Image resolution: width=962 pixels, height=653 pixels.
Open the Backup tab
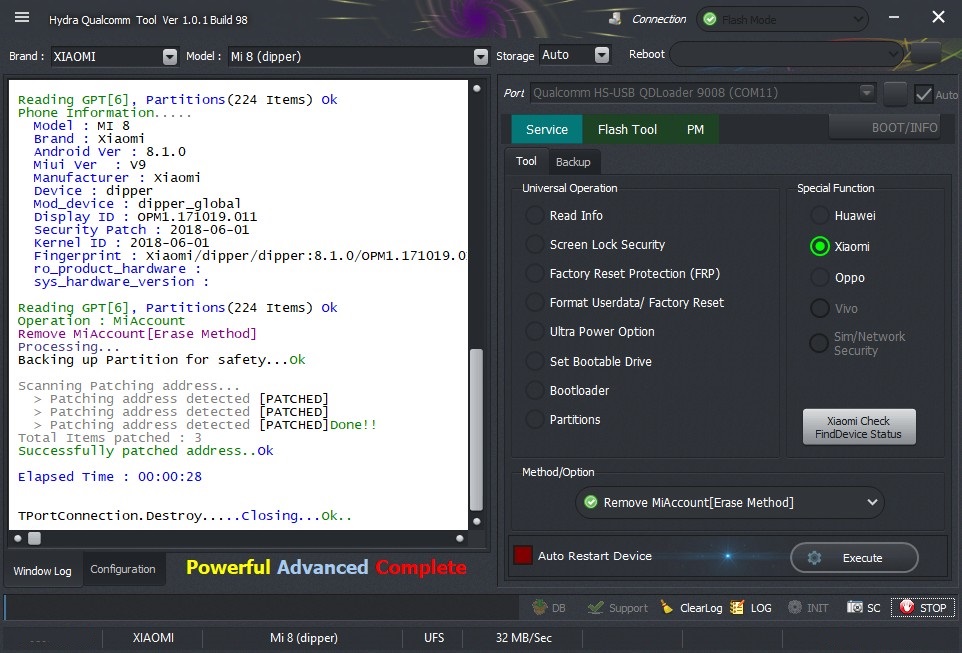coord(573,162)
